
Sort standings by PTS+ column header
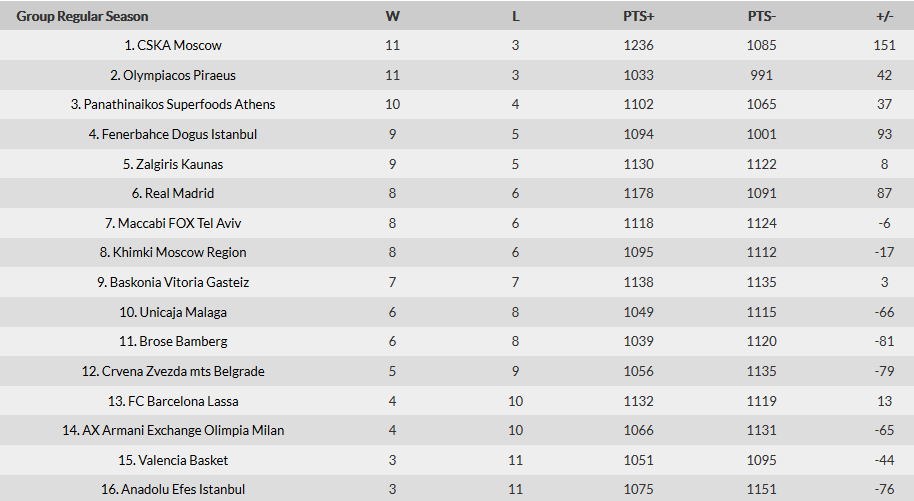[638, 16]
